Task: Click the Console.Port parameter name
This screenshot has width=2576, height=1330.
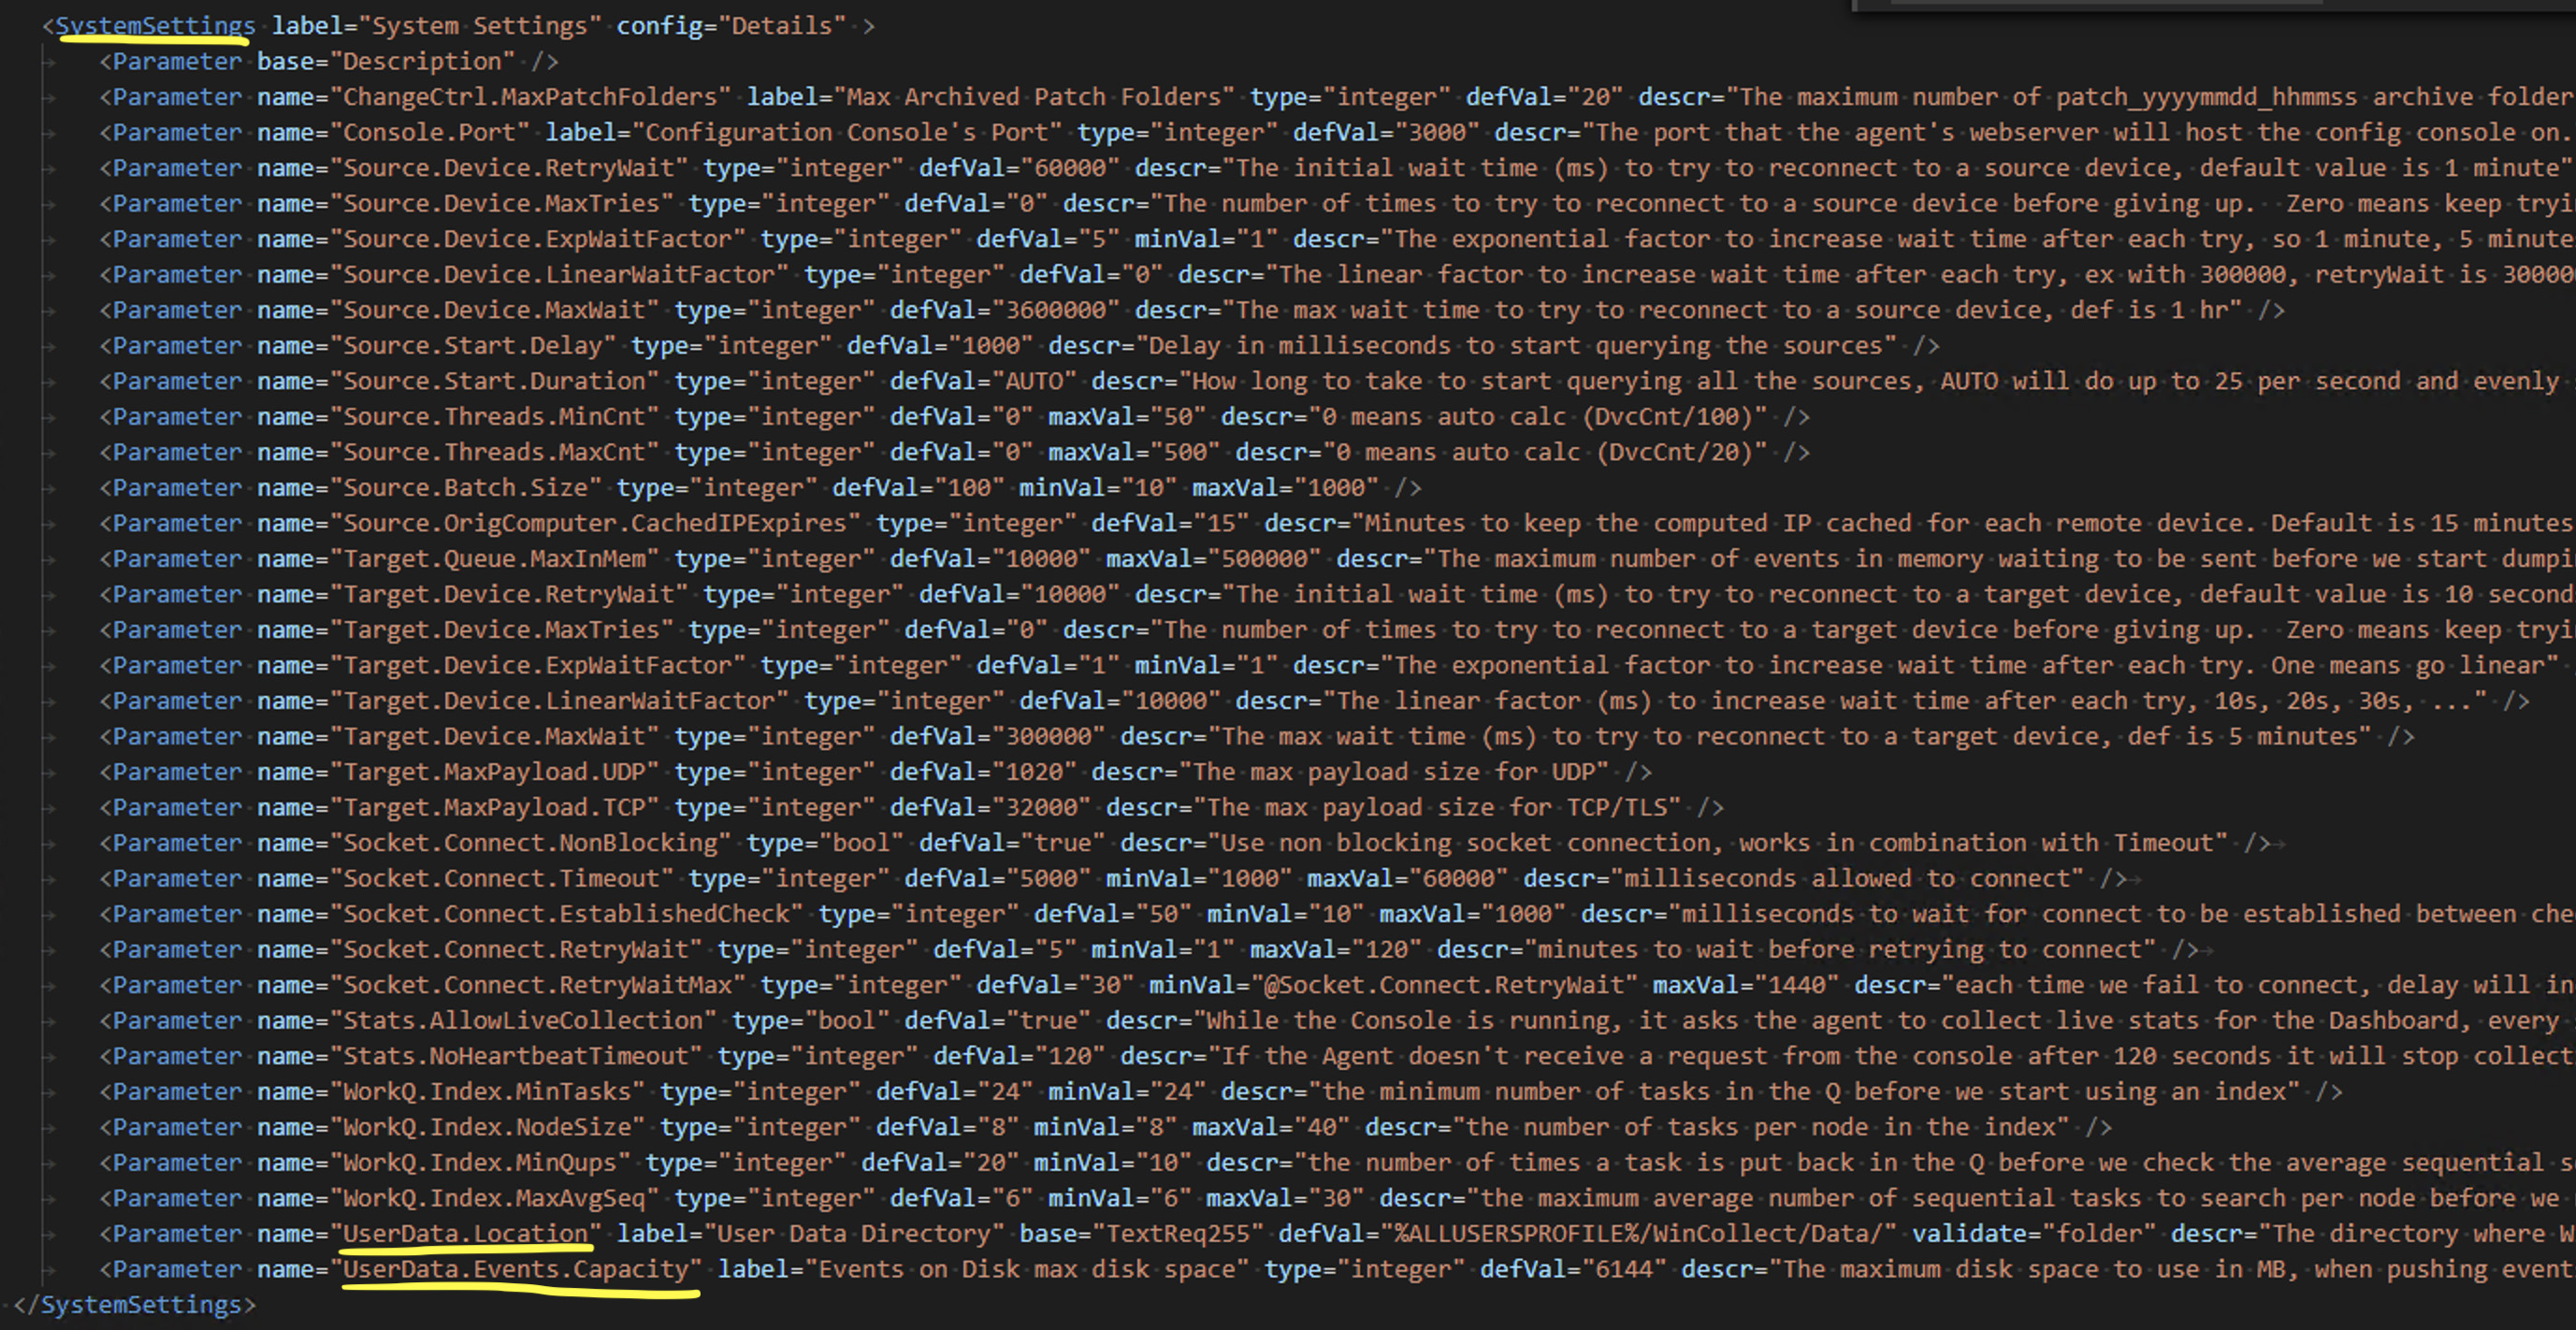Action: pos(429,132)
